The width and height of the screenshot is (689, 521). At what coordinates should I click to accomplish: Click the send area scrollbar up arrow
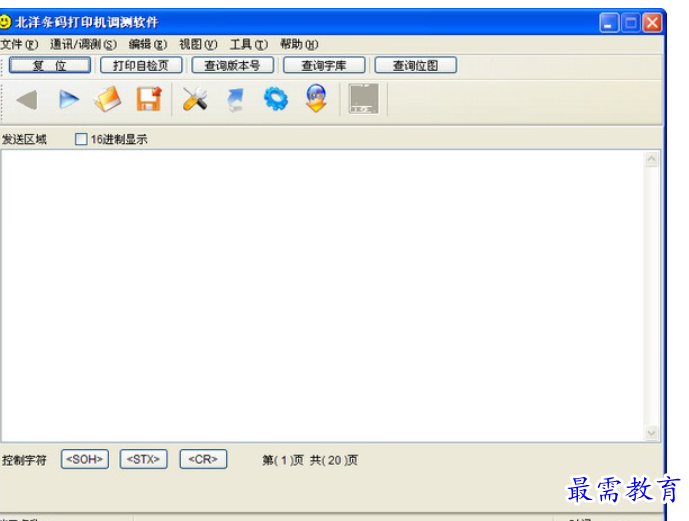pyautogui.click(x=652, y=159)
